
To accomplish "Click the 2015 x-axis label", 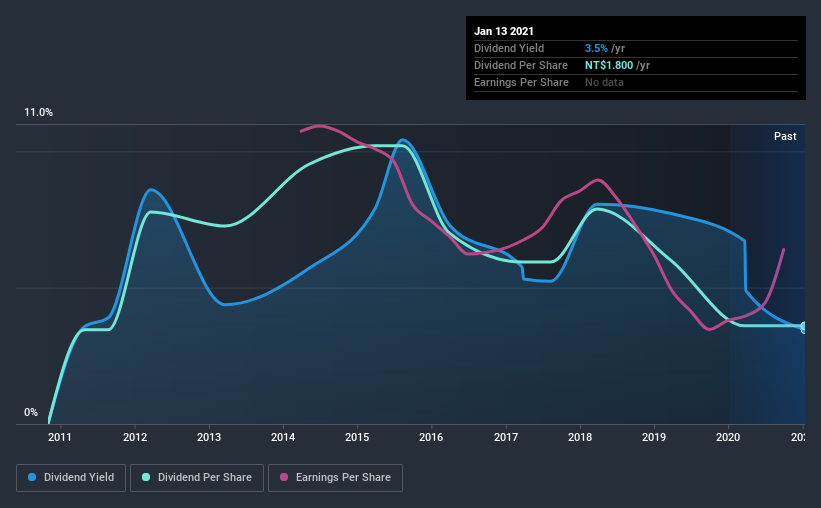I will click(x=357, y=437).
